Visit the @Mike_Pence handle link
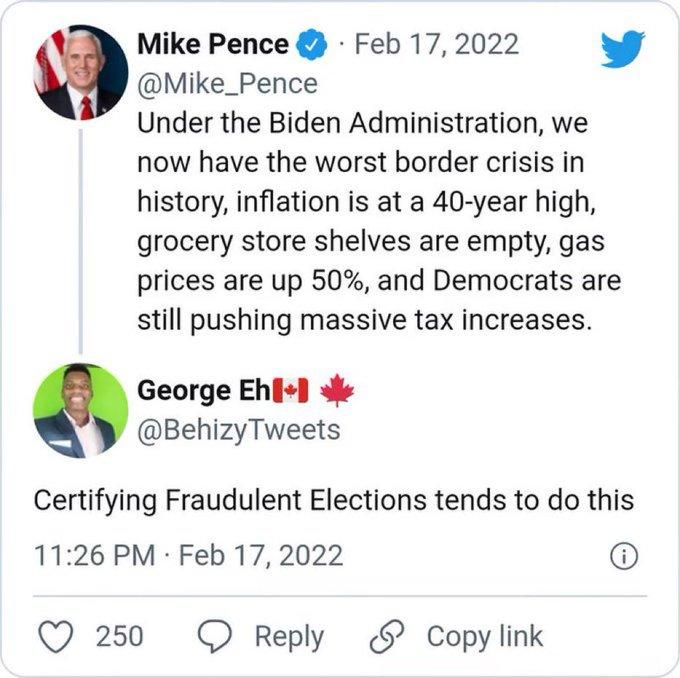The image size is (680, 678). 226,83
